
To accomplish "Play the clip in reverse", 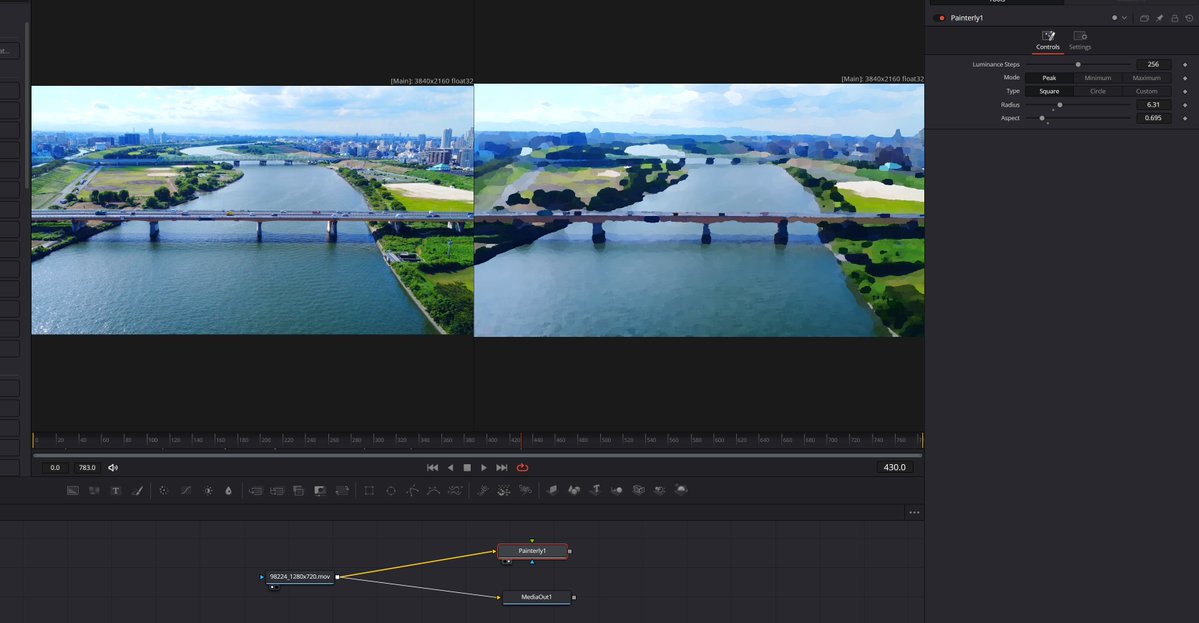I will point(450,468).
